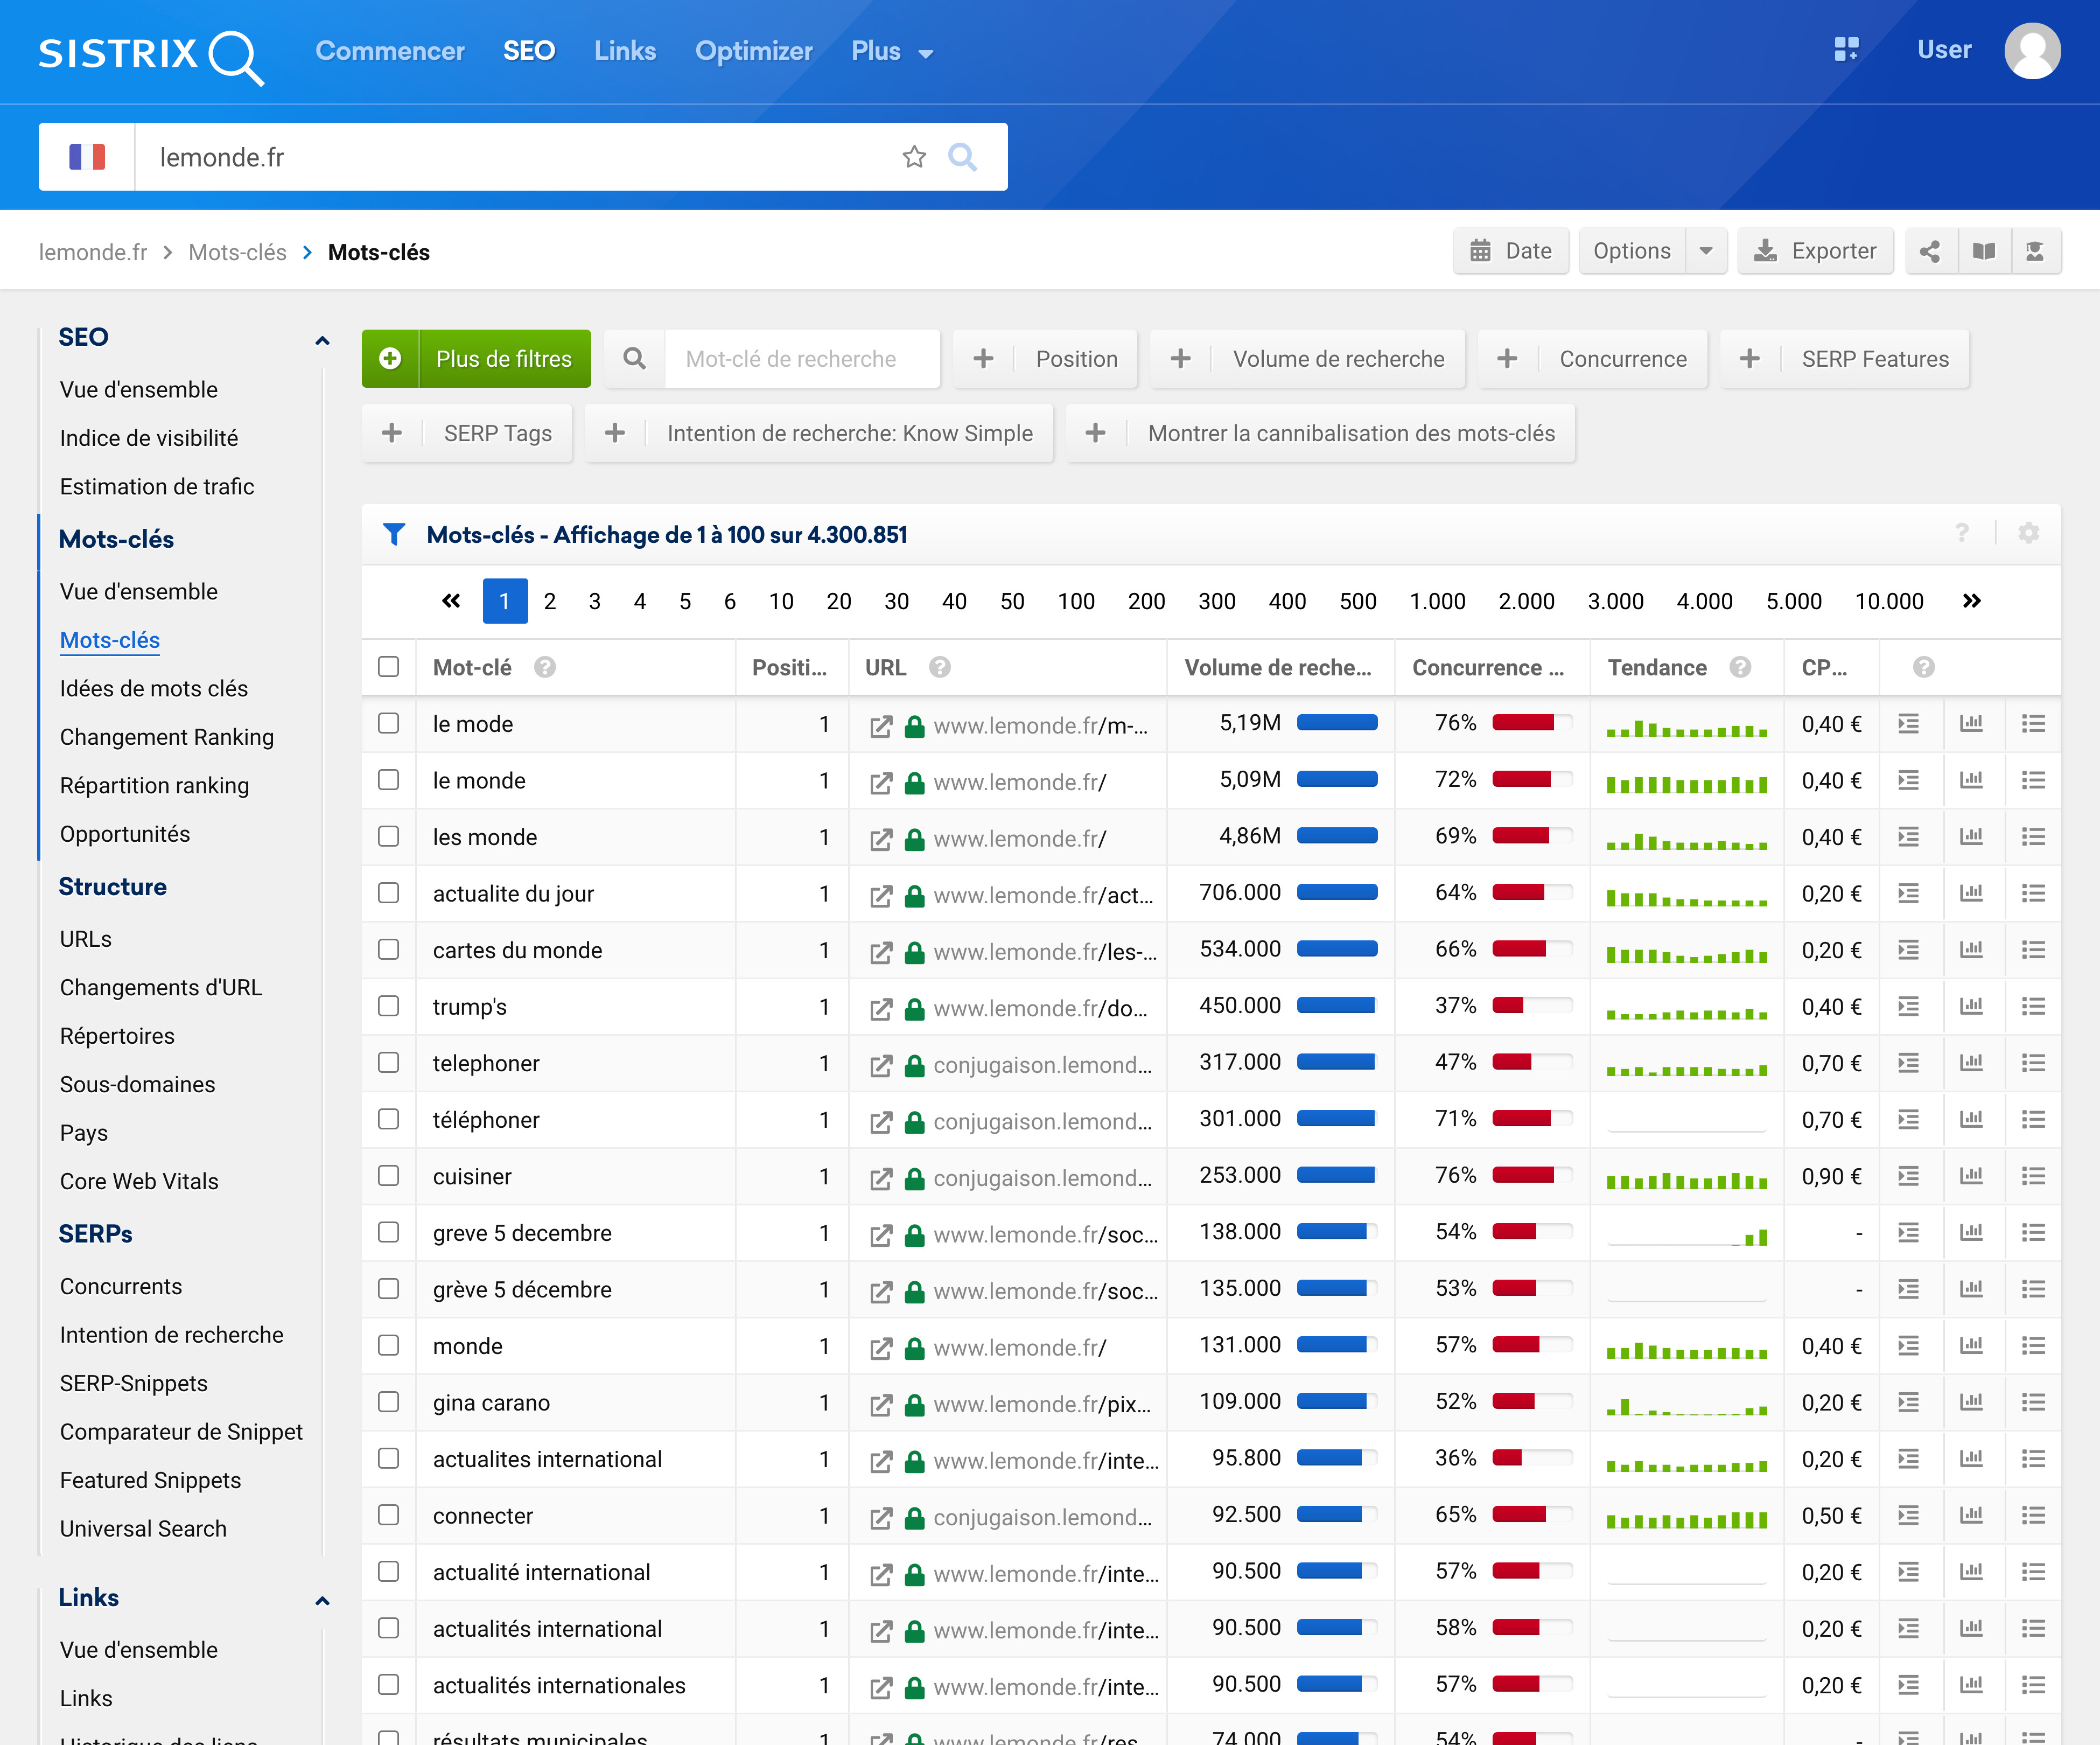Go to results page 2
This screenshot has height=1745, width=2100.
coord(549,601)
